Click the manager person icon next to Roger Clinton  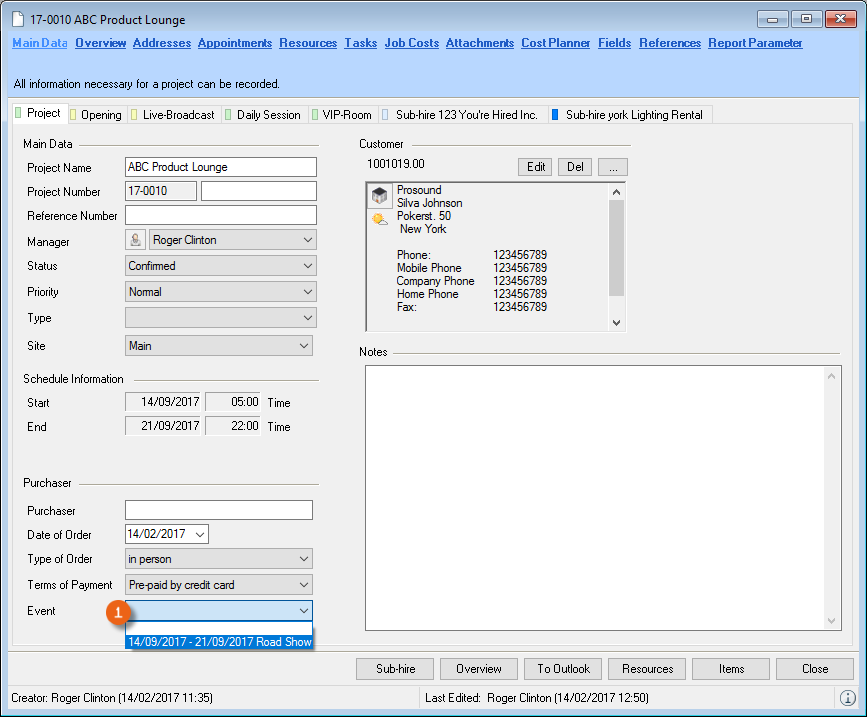[x=135, y=240]
